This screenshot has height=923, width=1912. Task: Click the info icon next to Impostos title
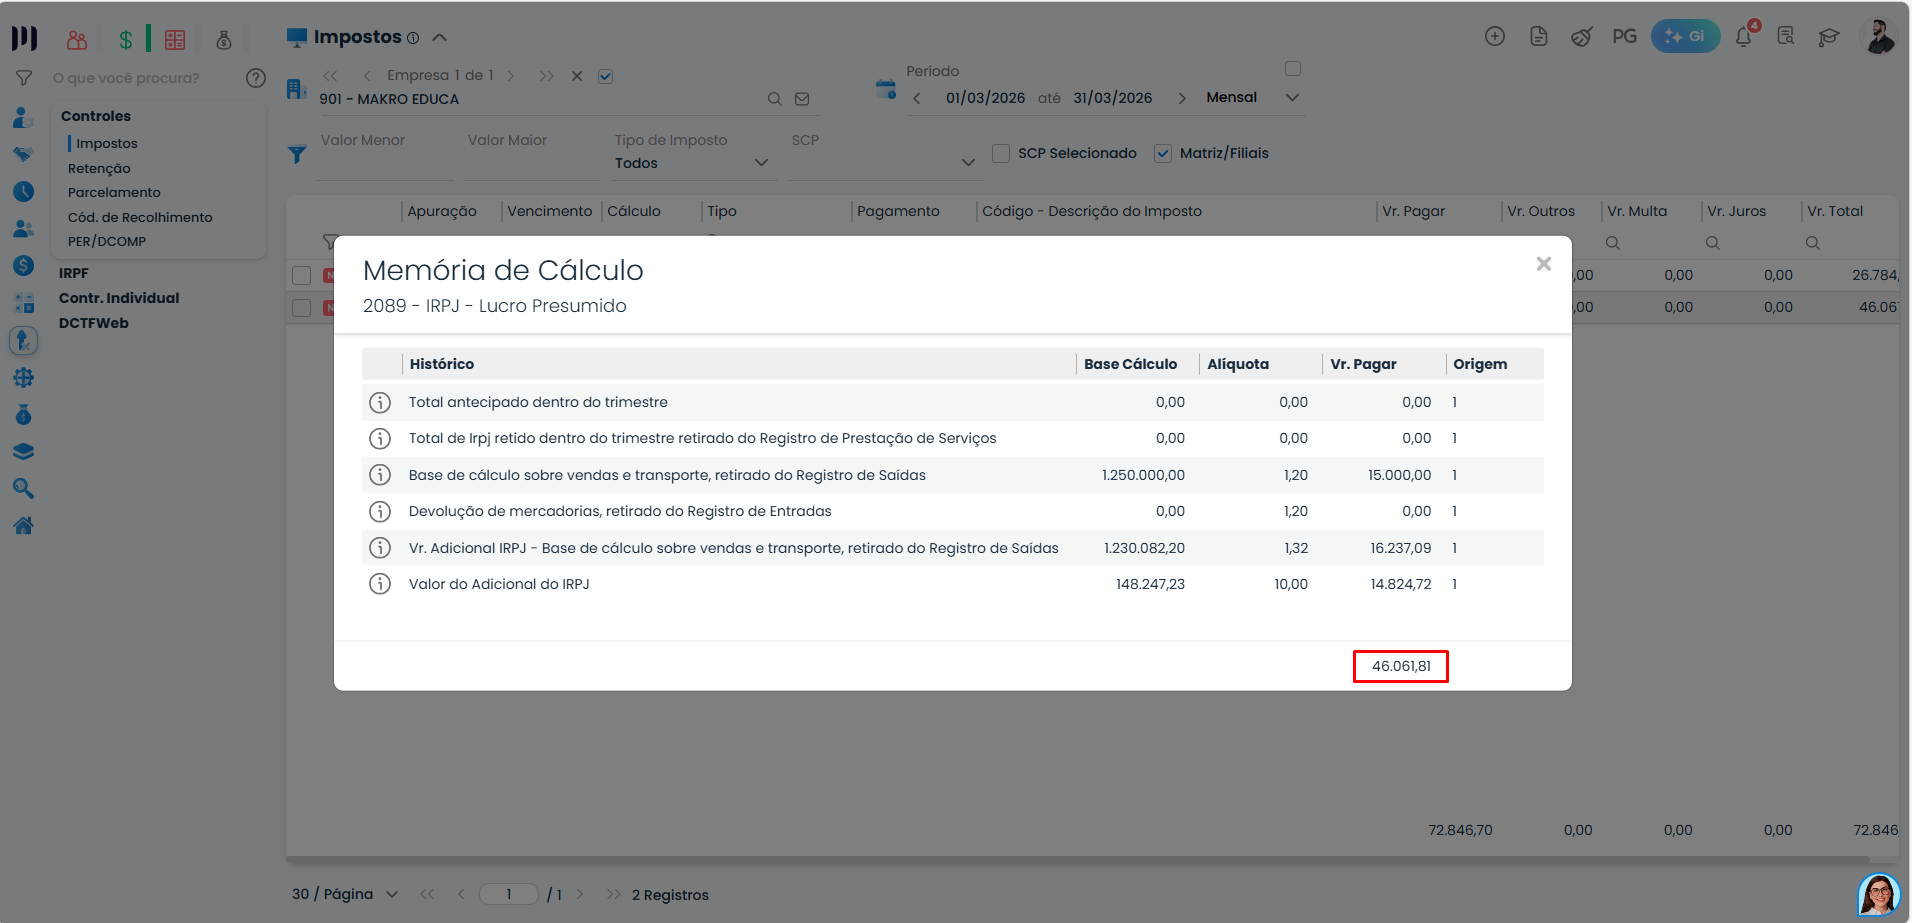[x=413, y=38]
